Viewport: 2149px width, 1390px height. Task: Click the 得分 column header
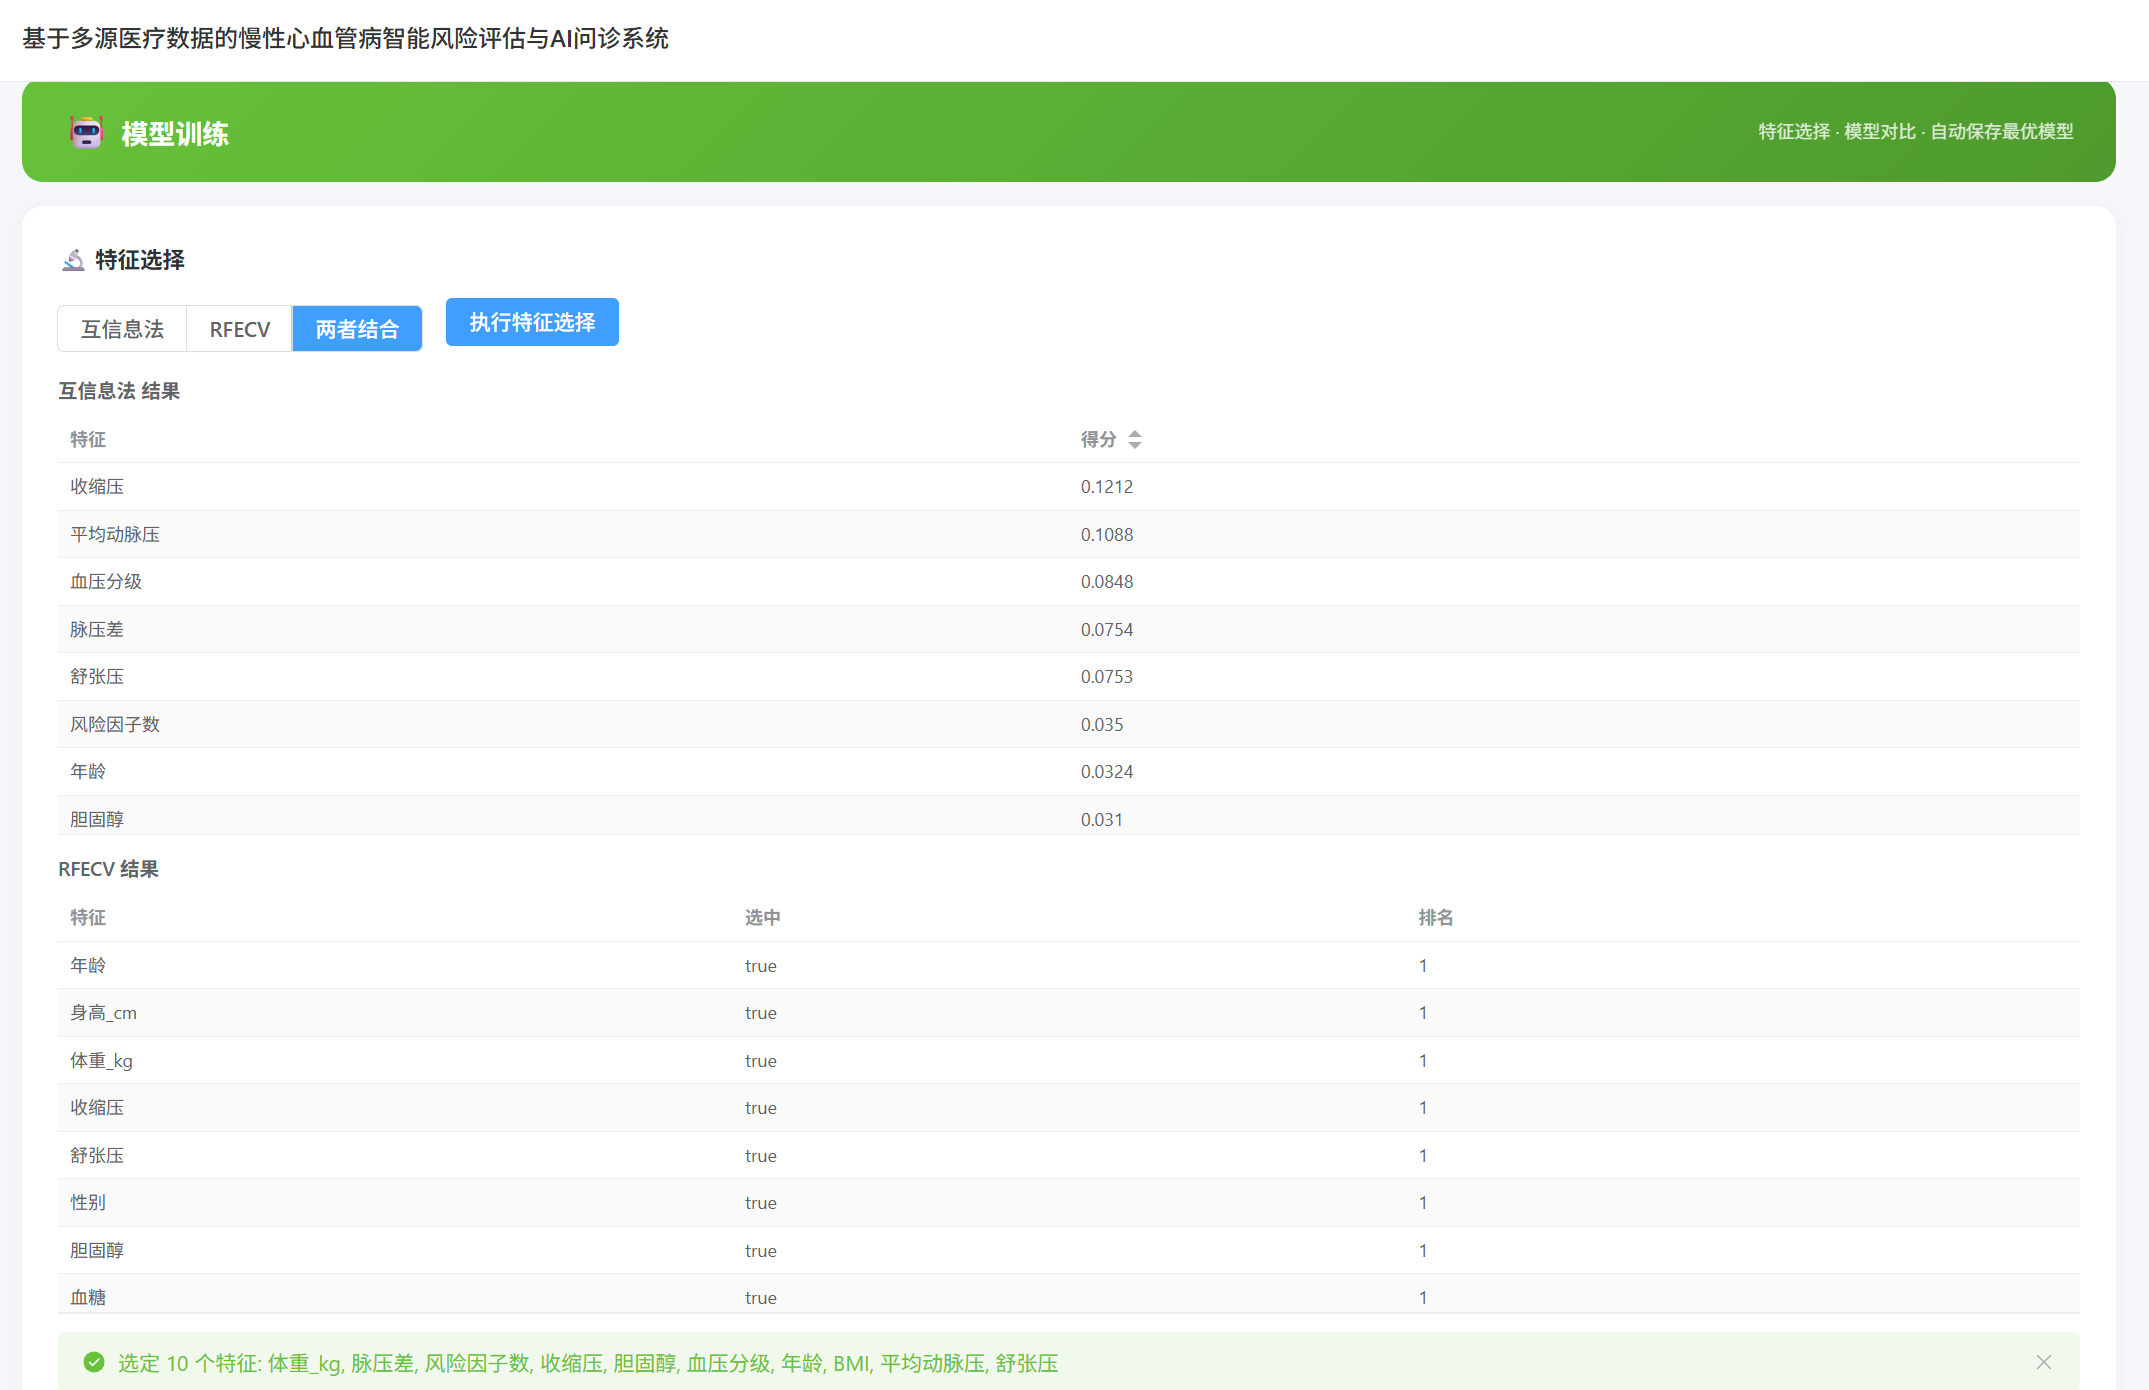1098,439
